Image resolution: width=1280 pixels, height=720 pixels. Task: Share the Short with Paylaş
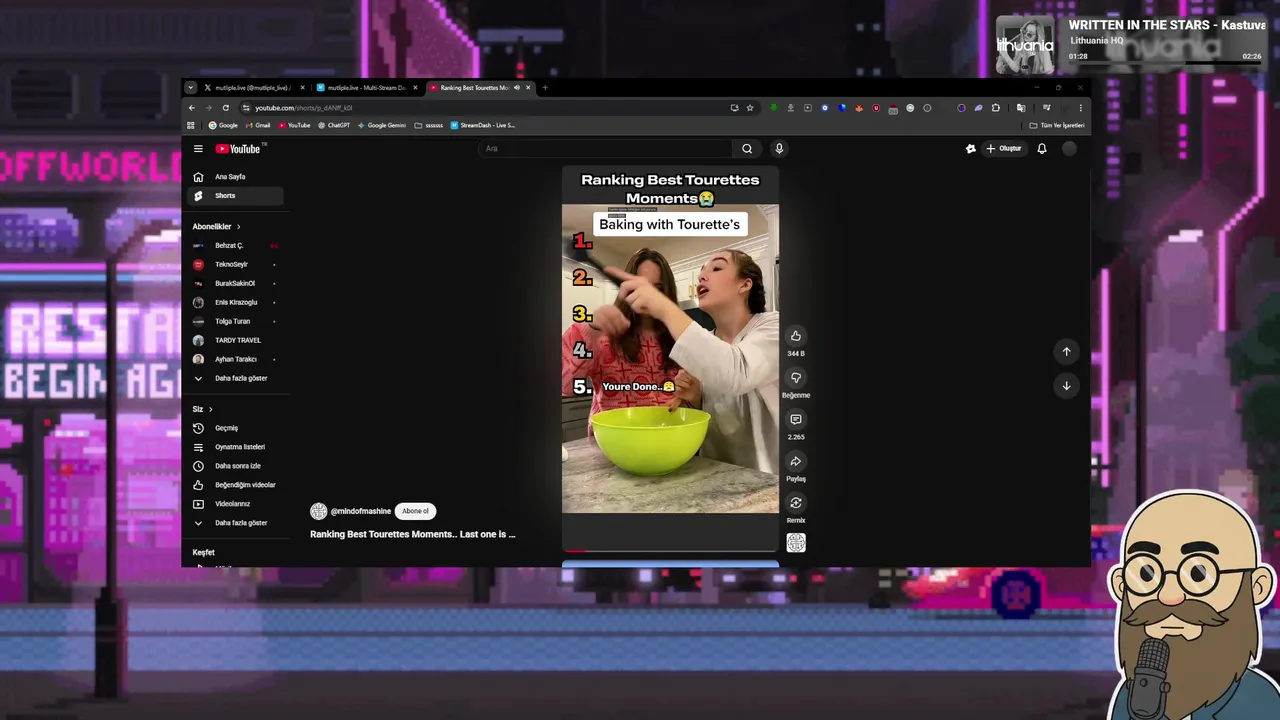(796, 462)
